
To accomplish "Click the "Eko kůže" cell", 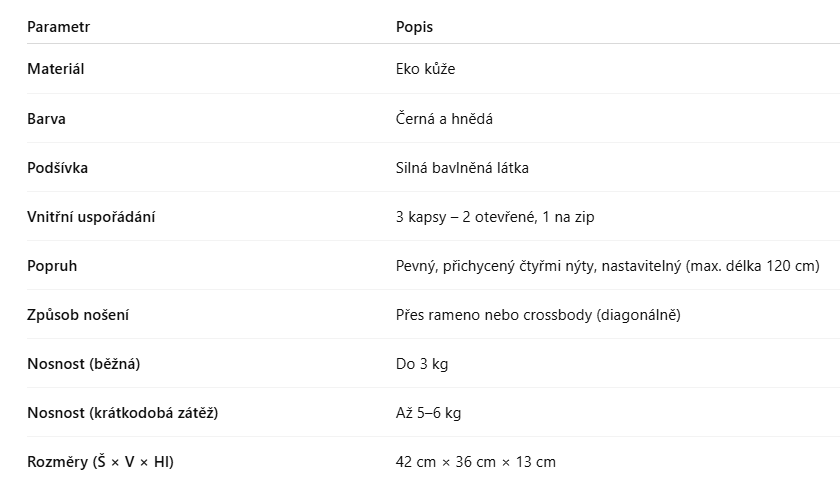I will 425,69.
